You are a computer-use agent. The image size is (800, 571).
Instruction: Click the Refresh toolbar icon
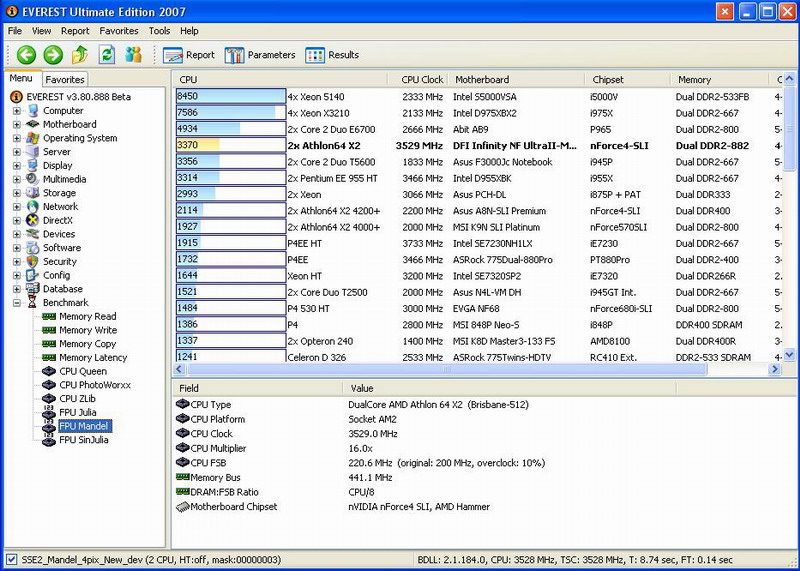pyautogui.click(x=107, y=55)
